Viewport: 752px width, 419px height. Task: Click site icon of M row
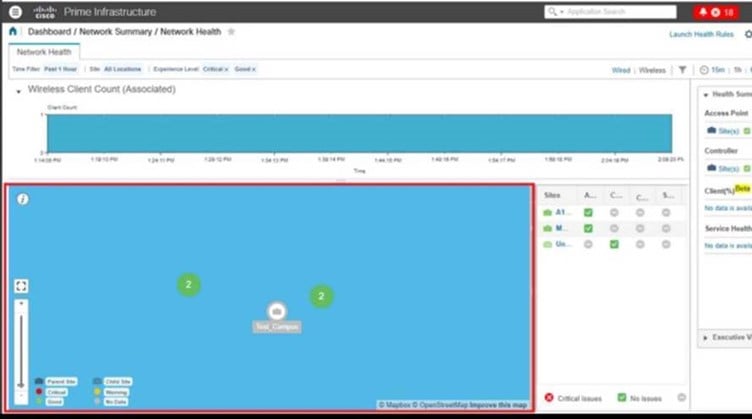click(x=547, y=228)
